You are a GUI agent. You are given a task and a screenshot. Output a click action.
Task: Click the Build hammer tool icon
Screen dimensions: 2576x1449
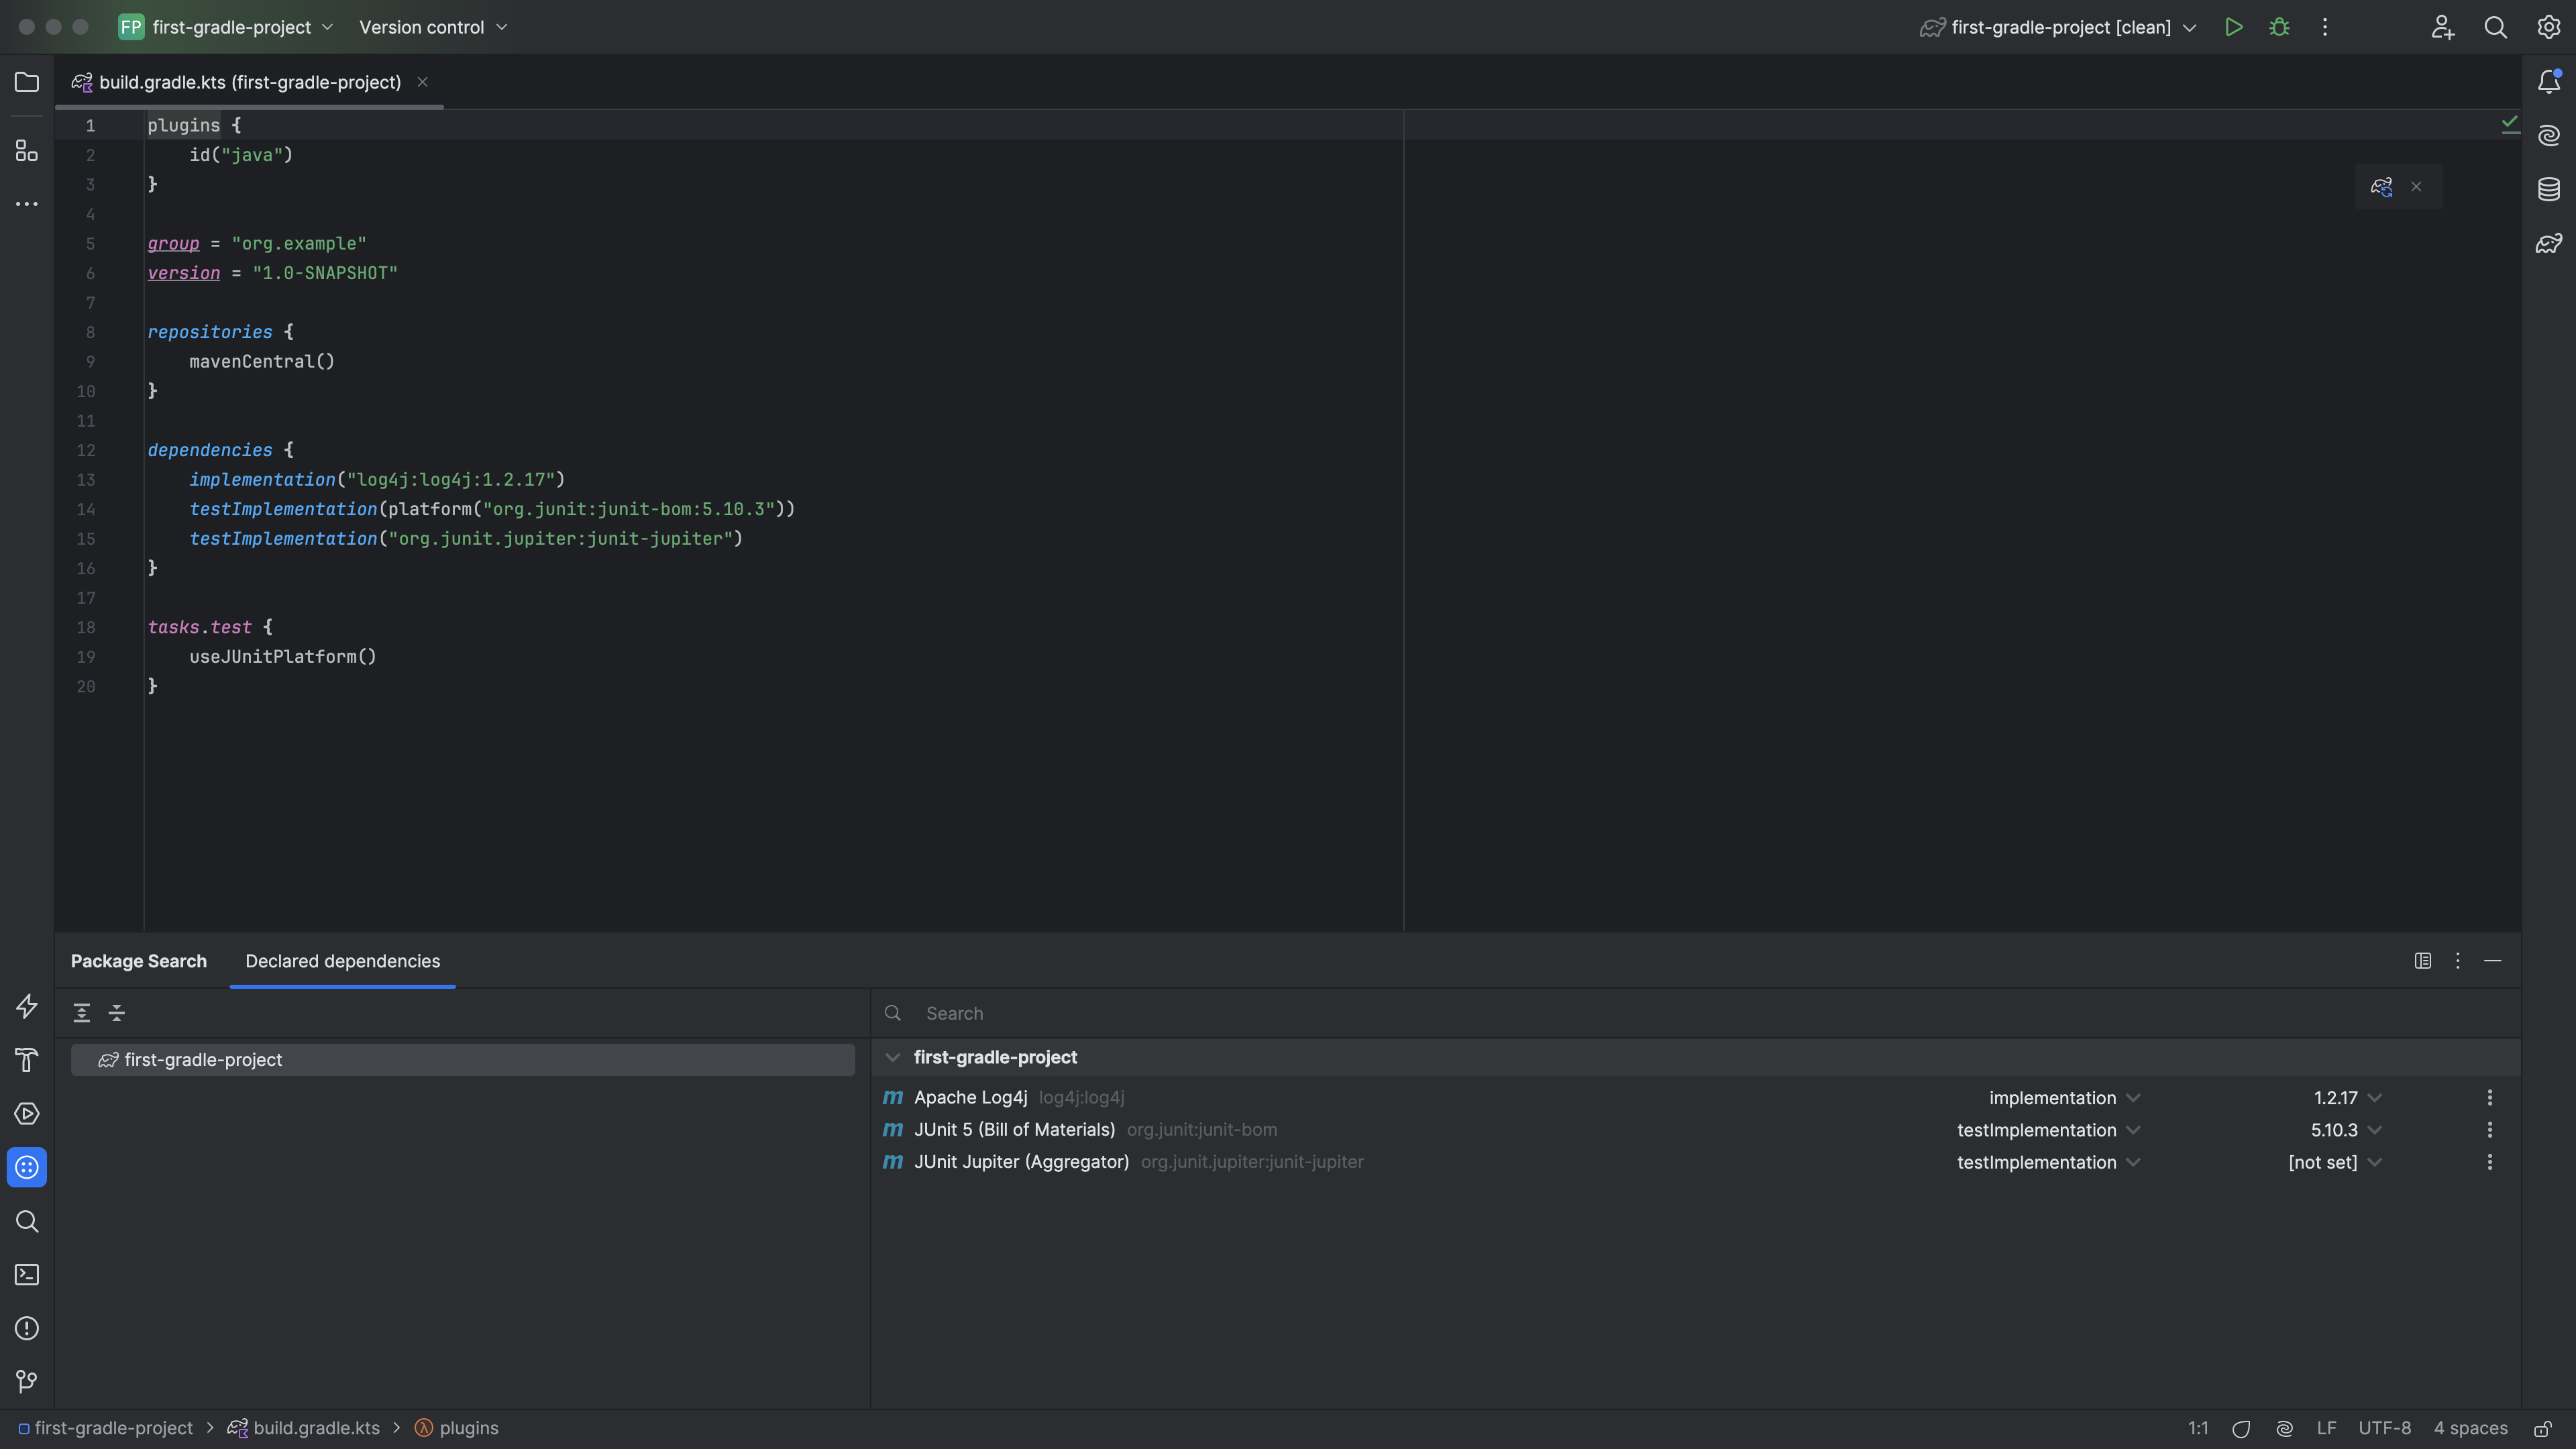[x=27, y=1060]
